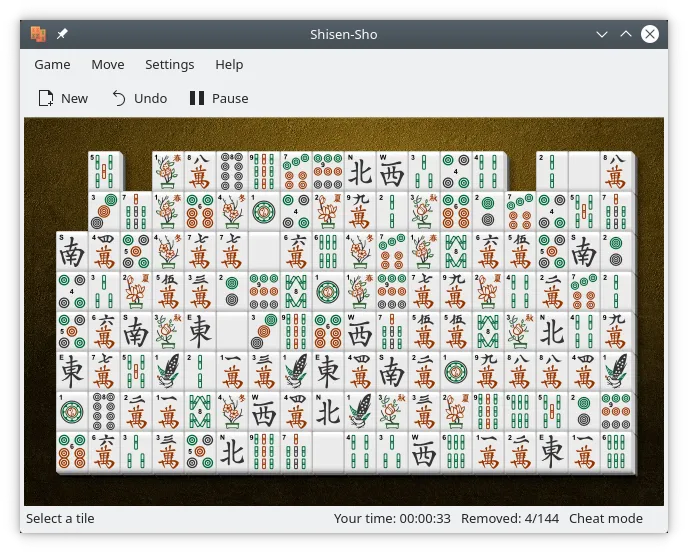Expand the Help menu

(229, 64)
